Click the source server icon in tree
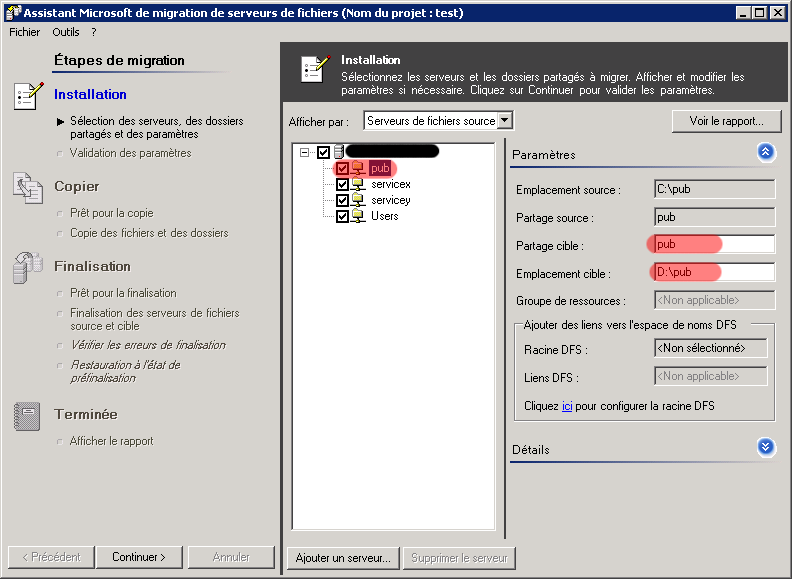This screenshot has height=579, width=792. 339,151
